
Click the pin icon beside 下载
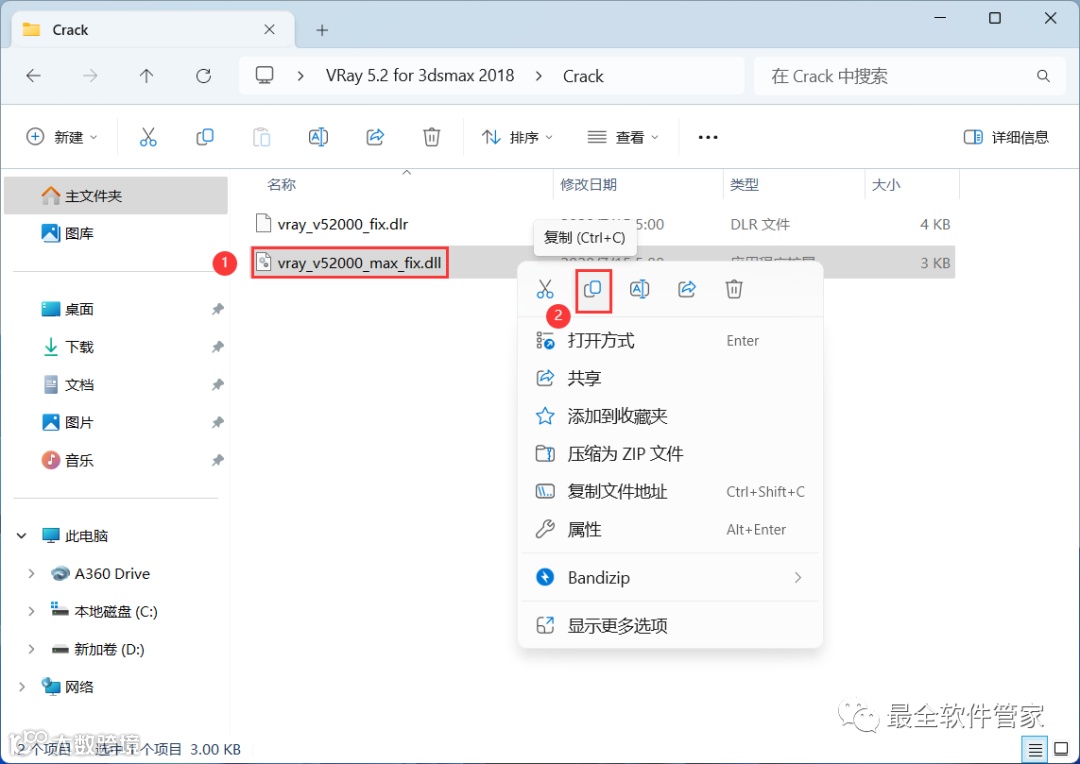click(x=218, y=347)
